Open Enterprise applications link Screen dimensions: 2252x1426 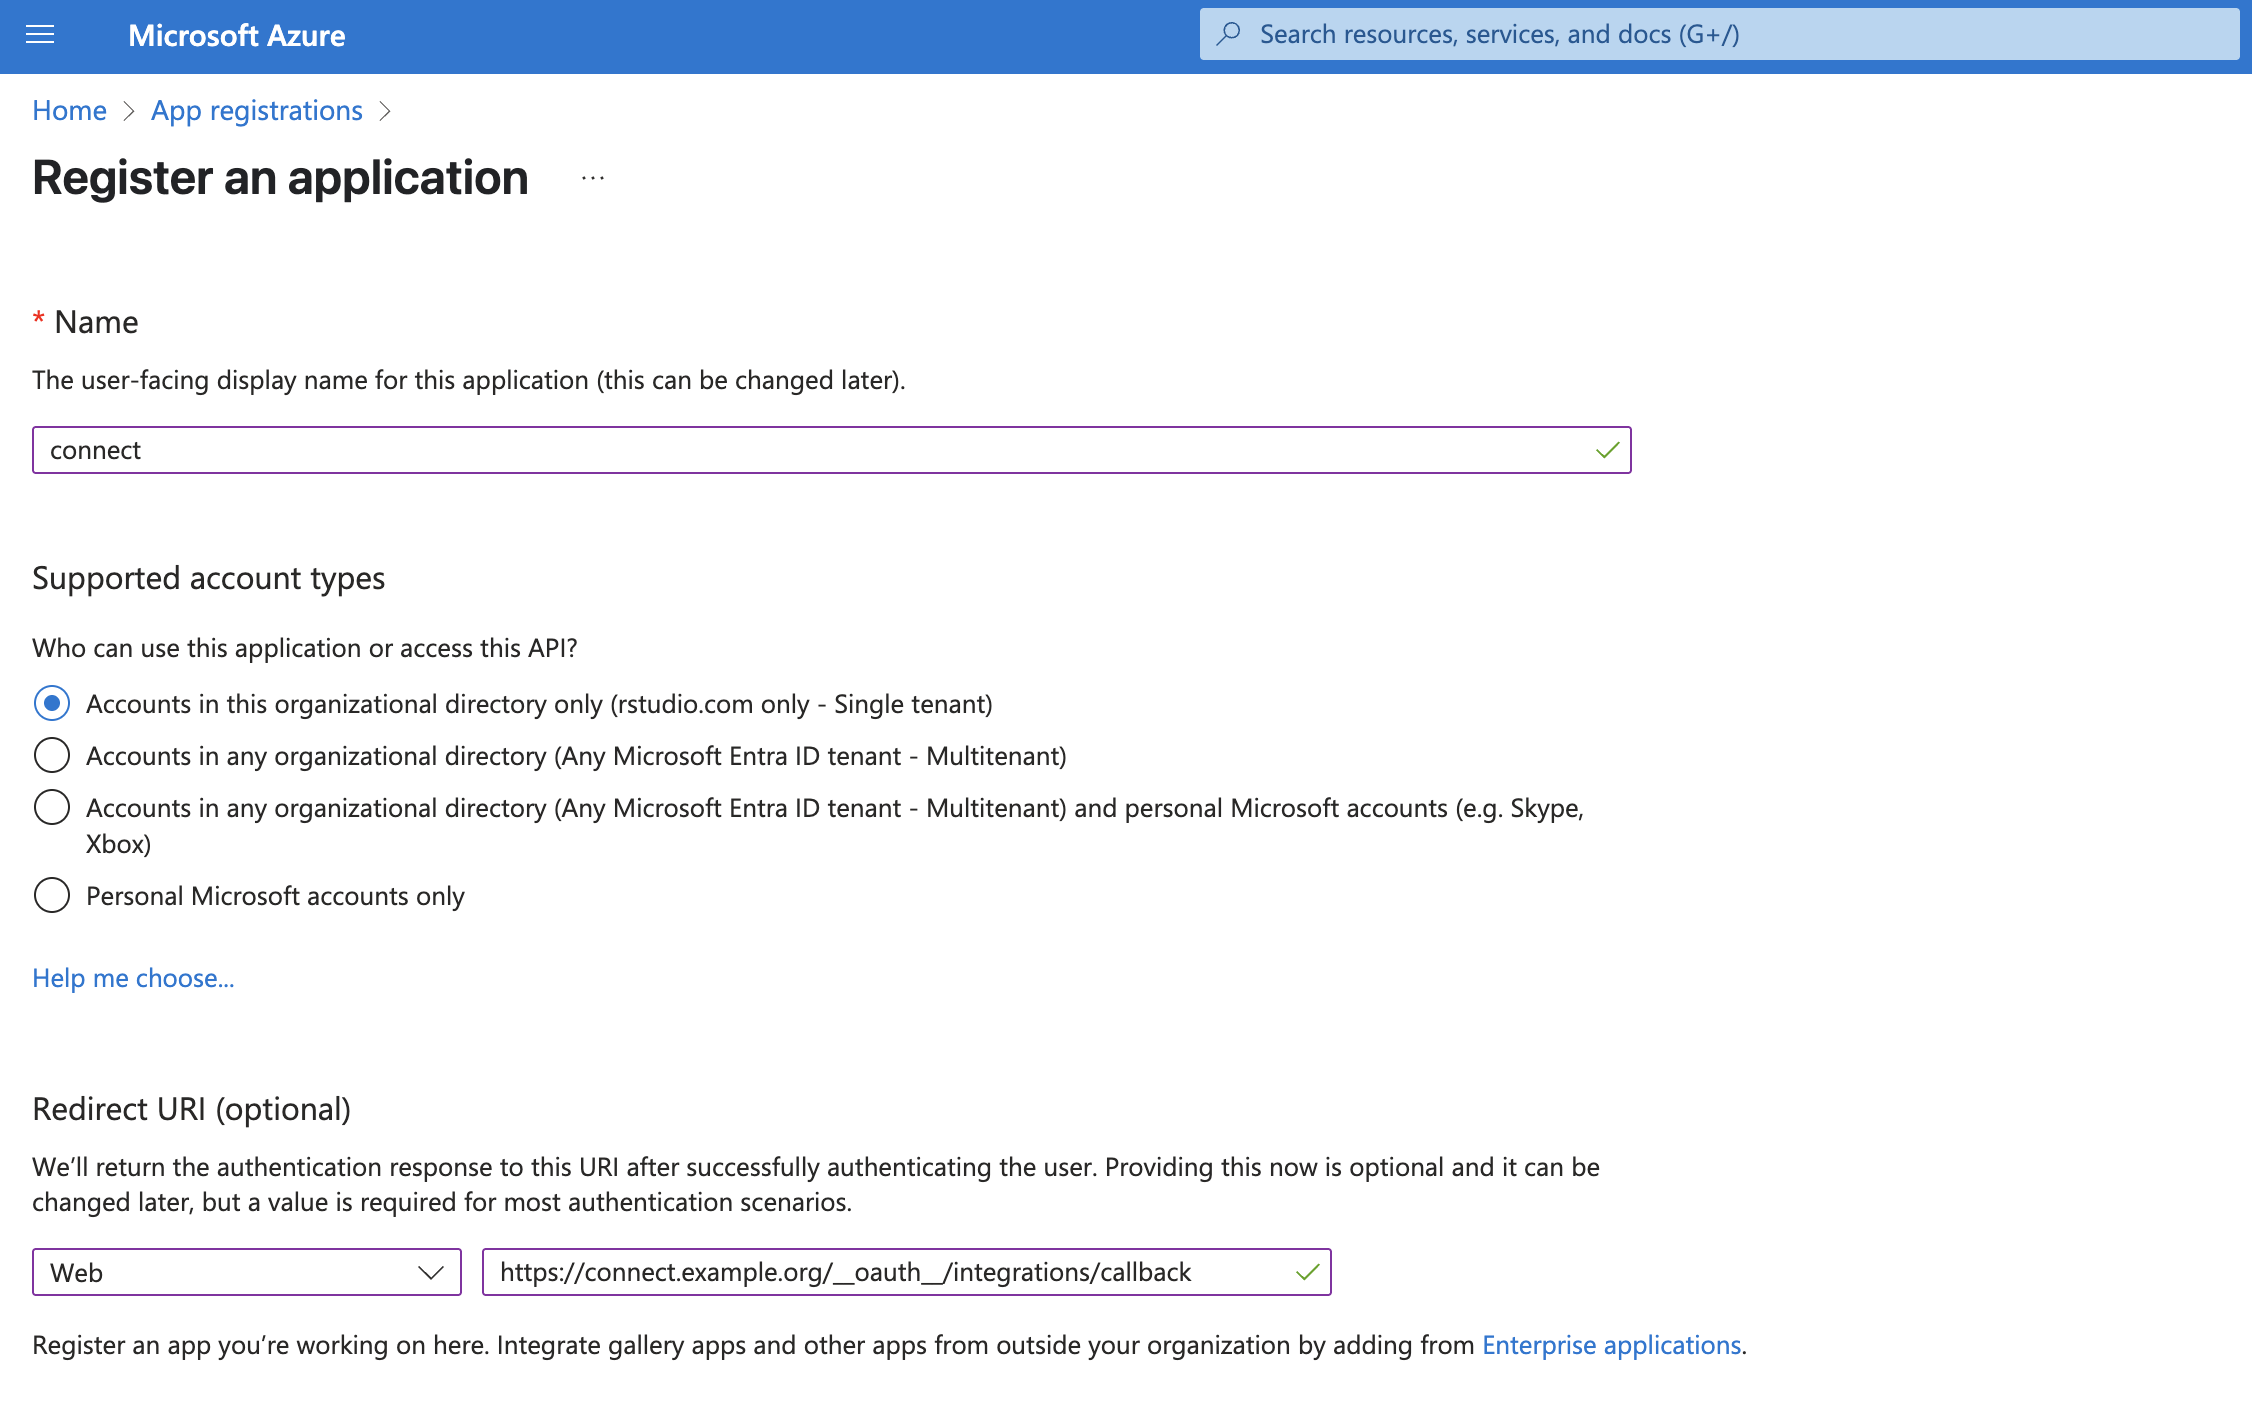tap(1611, 1345)
